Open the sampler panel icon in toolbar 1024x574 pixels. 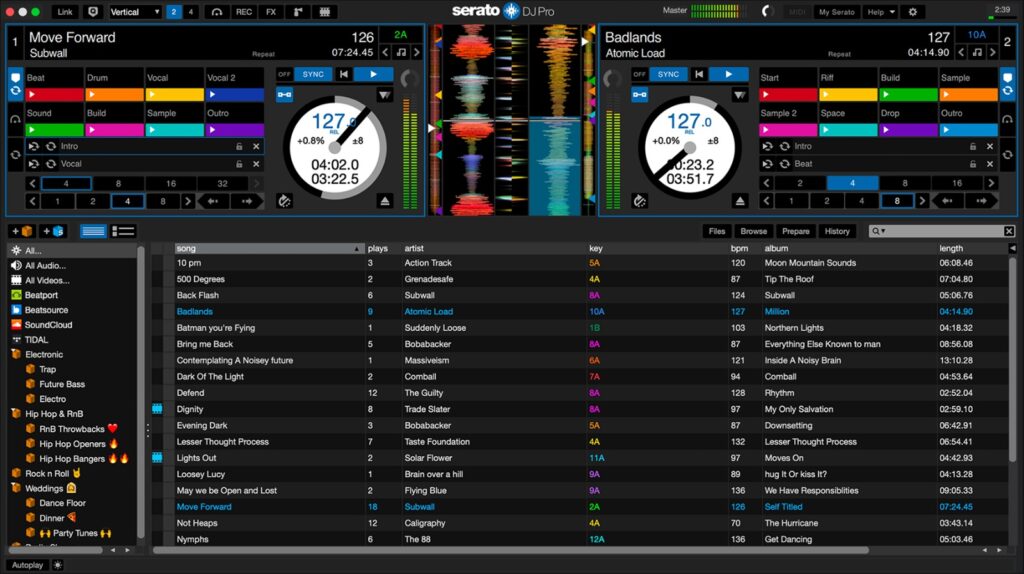point(298,12)
